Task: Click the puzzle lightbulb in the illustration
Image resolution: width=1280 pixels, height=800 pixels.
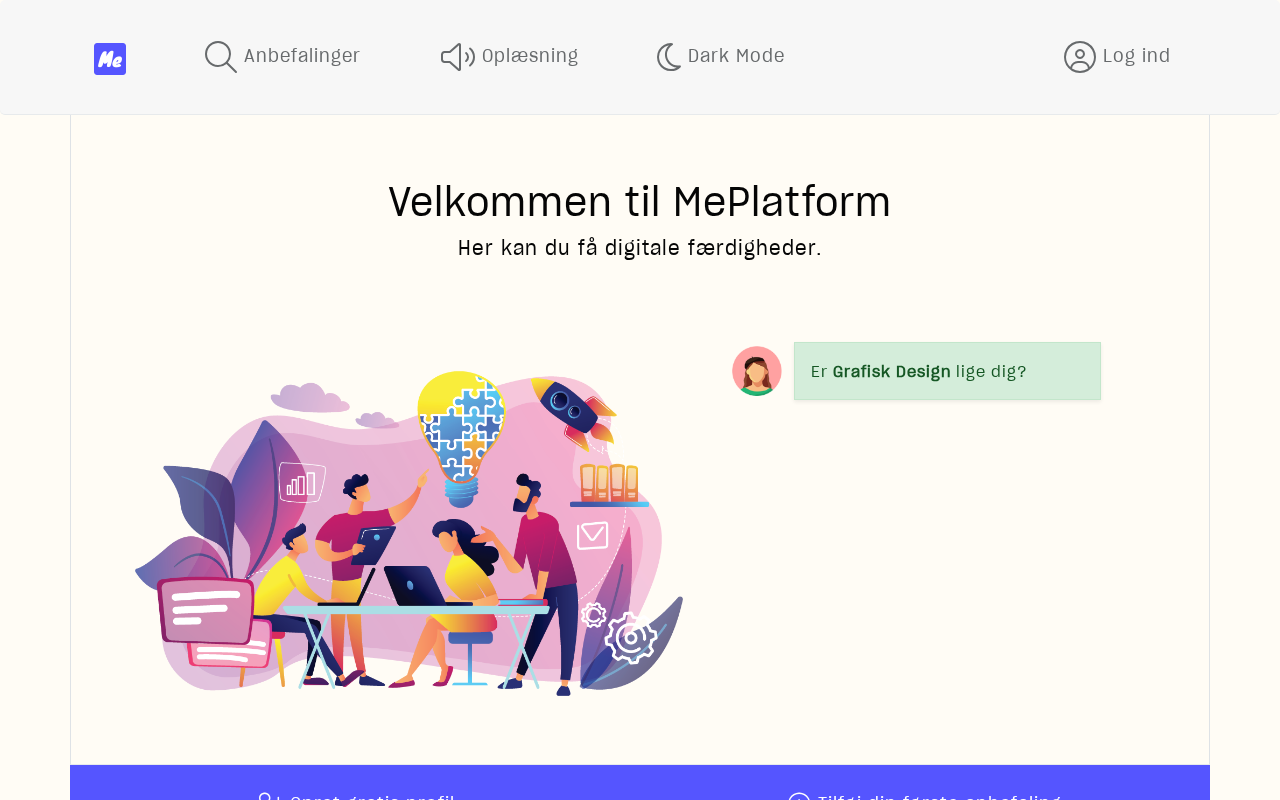Action: 461,438
